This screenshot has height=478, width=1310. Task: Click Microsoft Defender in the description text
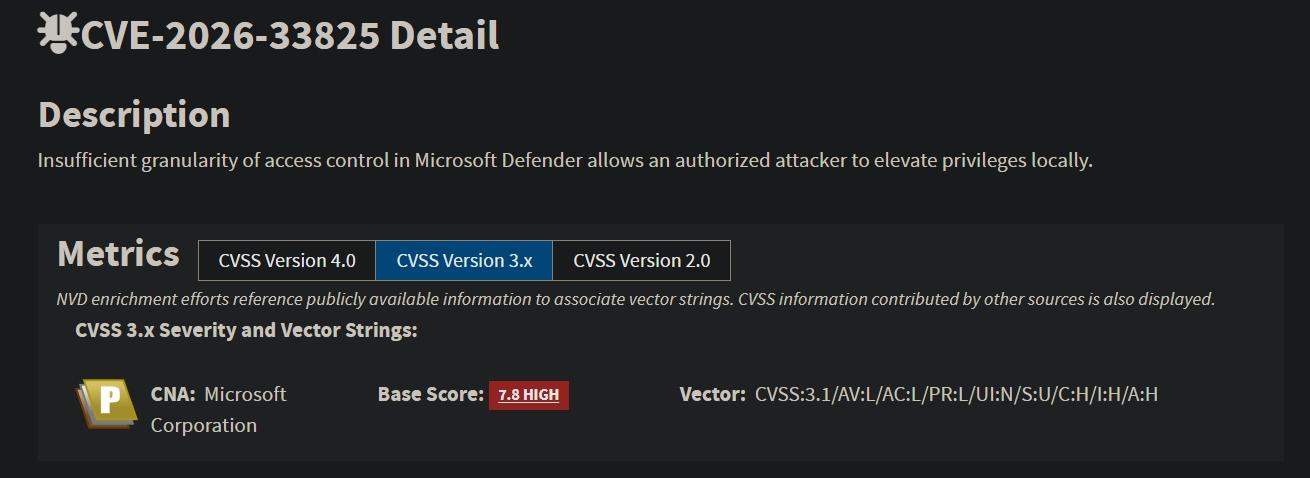click(x=498, y=160)
